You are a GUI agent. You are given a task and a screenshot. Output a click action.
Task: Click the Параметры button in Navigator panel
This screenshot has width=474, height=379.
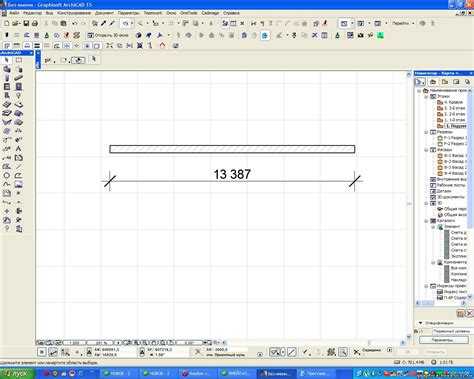tap(443, 340)
